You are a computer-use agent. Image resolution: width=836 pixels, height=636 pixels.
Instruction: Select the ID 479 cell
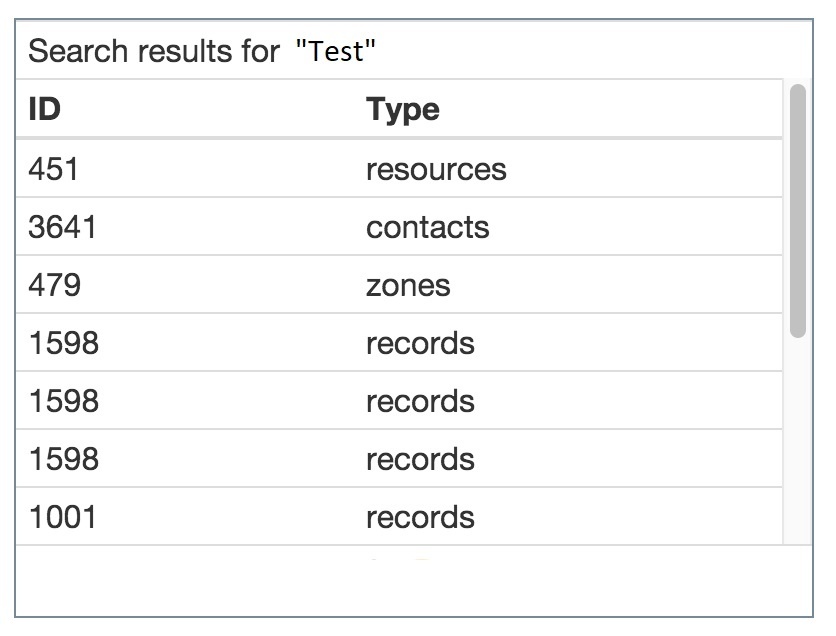pos(54,285)
